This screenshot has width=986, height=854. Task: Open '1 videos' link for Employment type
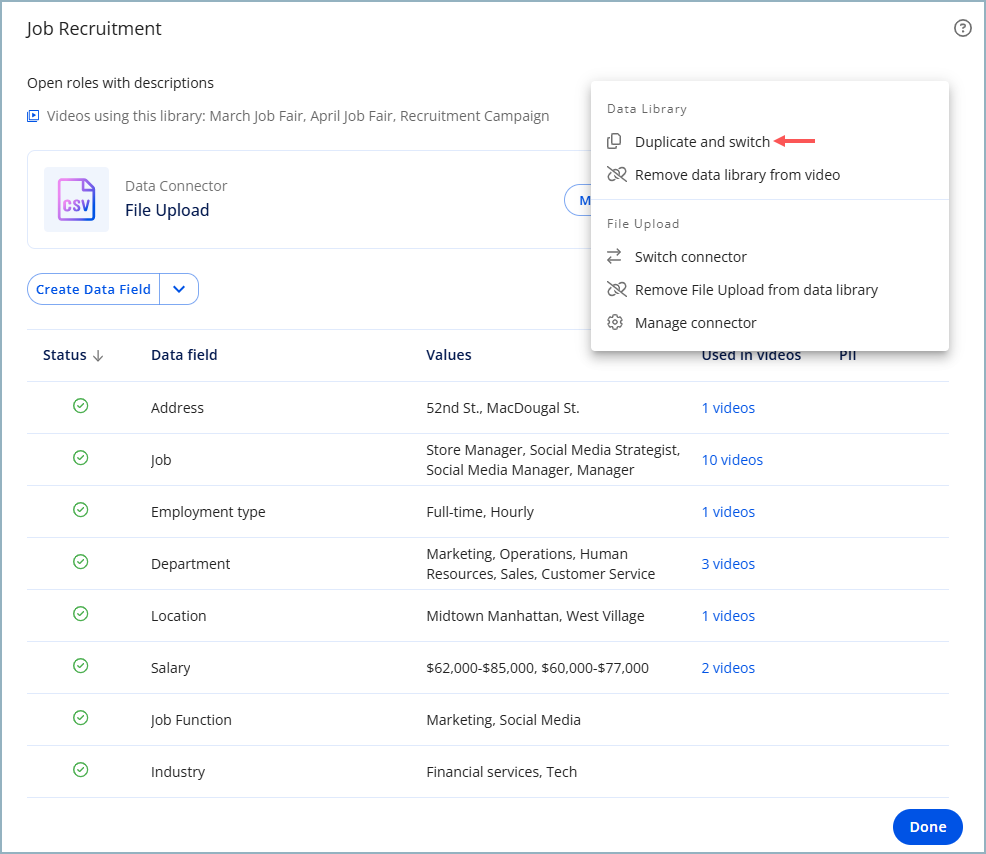728,512
